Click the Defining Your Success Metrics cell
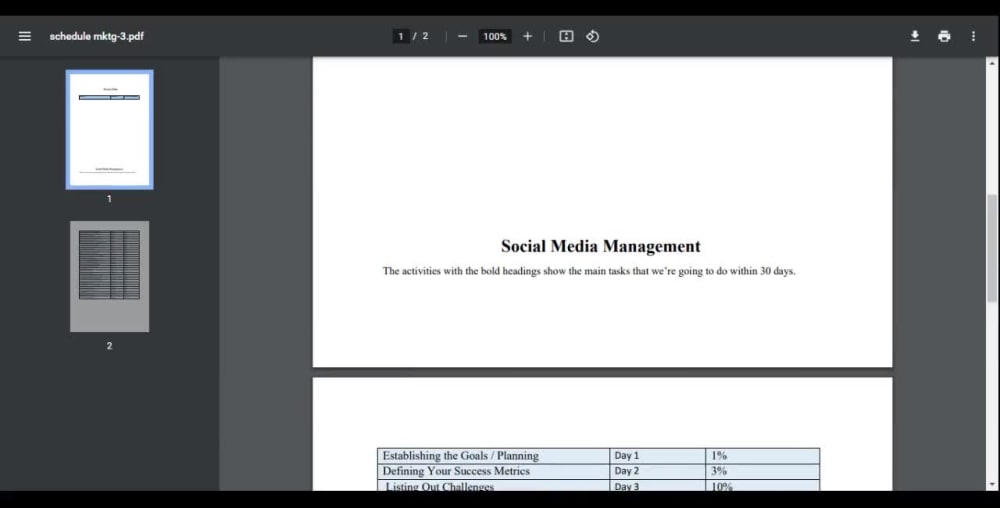Viewport: 1000px width, 508px height. tap(494, 471)
